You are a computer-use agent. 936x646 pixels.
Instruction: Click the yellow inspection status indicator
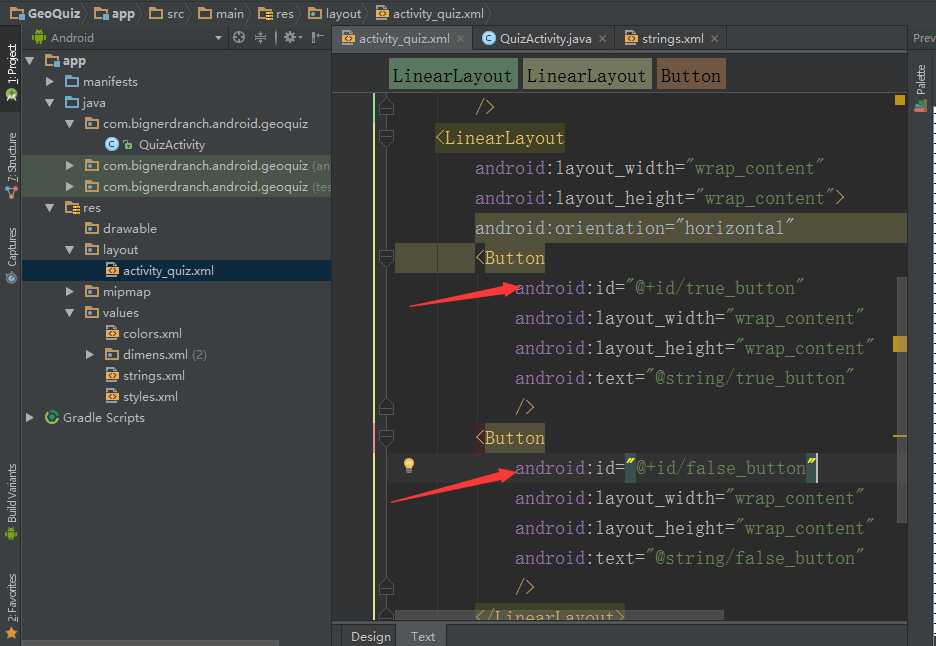(x=900, y=100)
